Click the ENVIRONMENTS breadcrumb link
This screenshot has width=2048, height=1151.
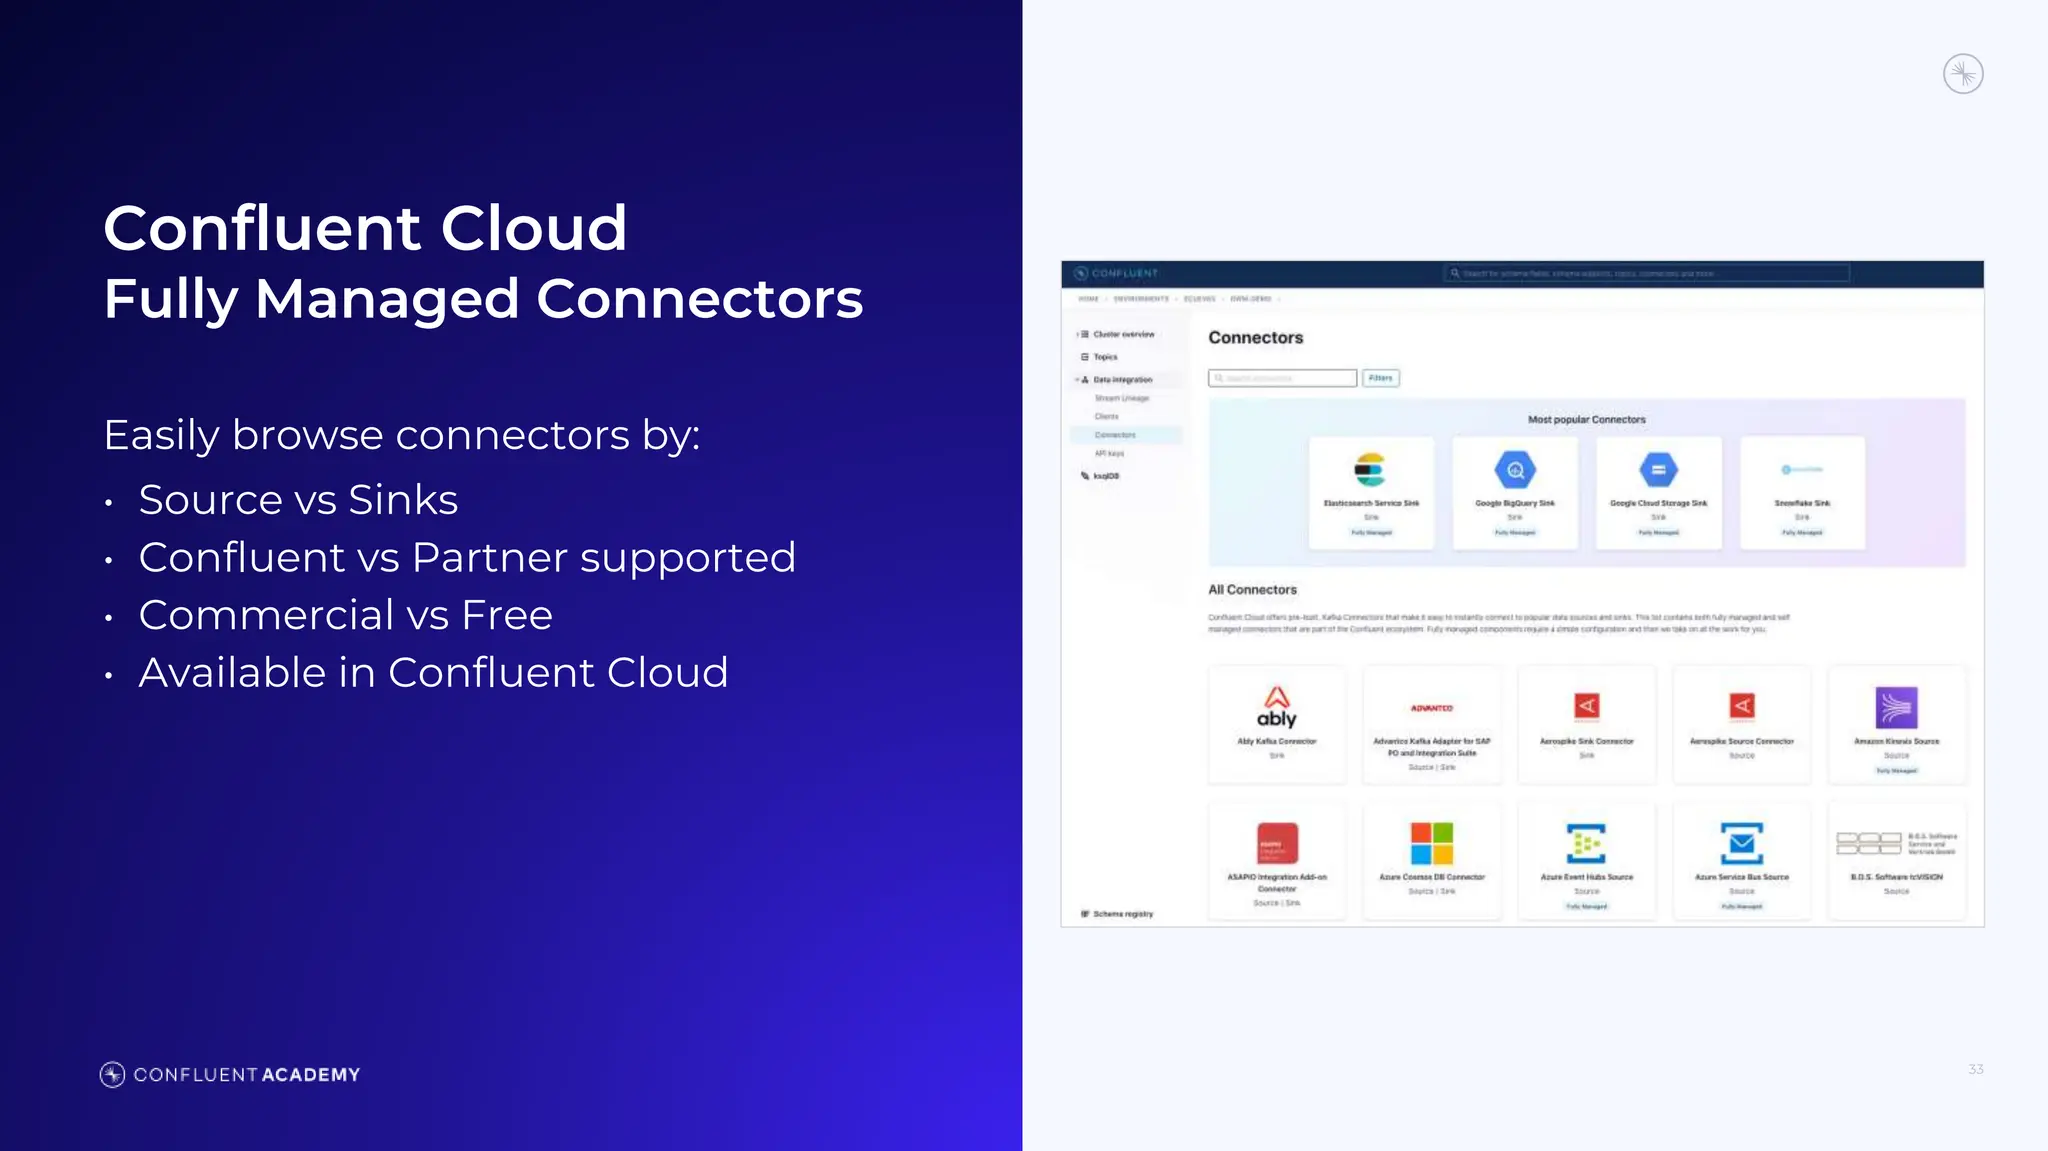coord(1141,299)
